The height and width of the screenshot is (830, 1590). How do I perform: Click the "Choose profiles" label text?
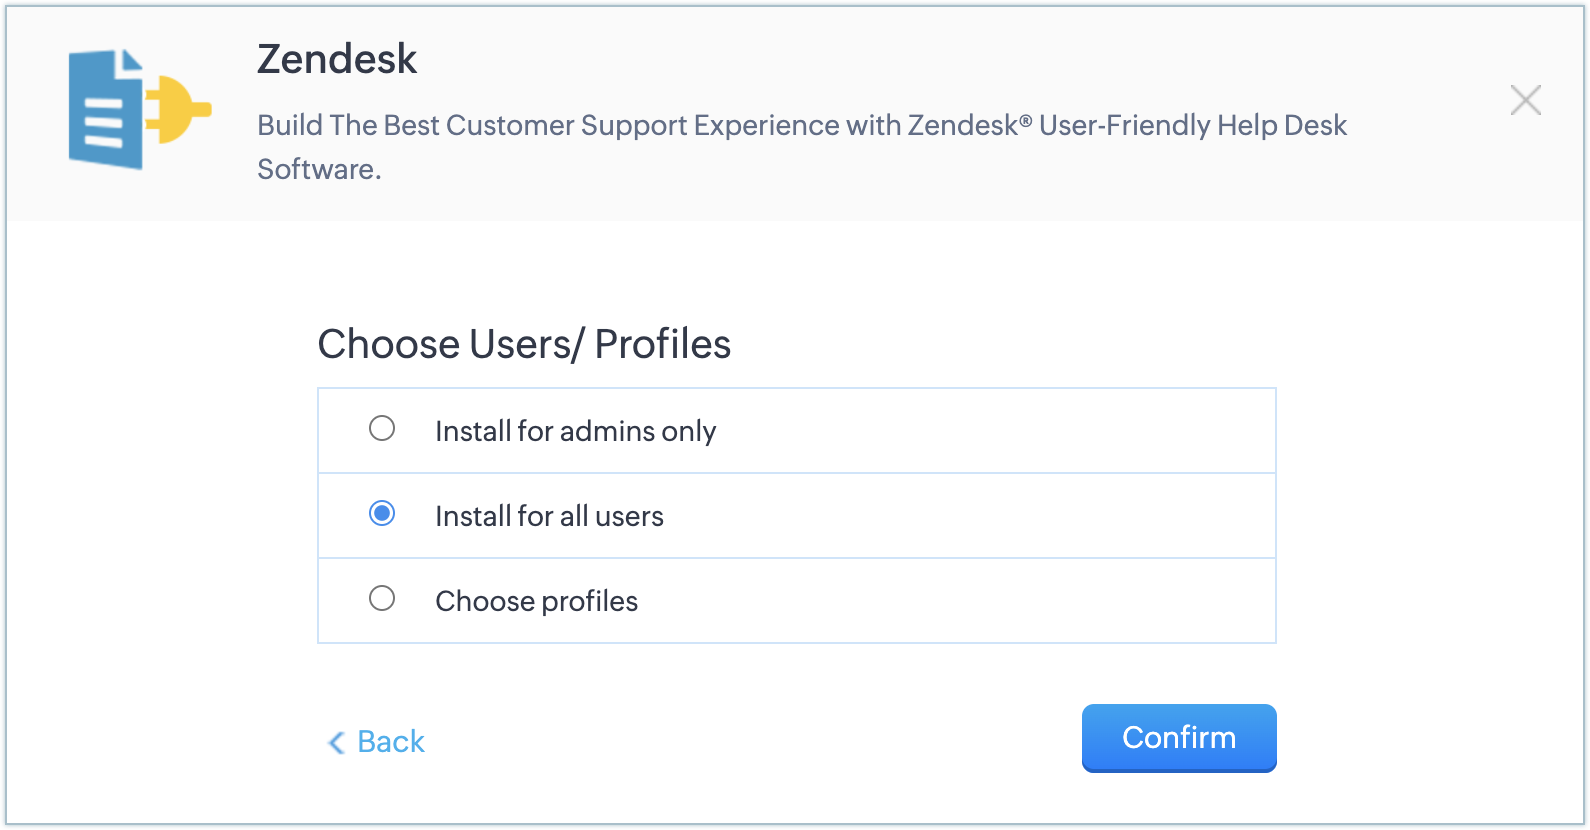click(536, 601)
